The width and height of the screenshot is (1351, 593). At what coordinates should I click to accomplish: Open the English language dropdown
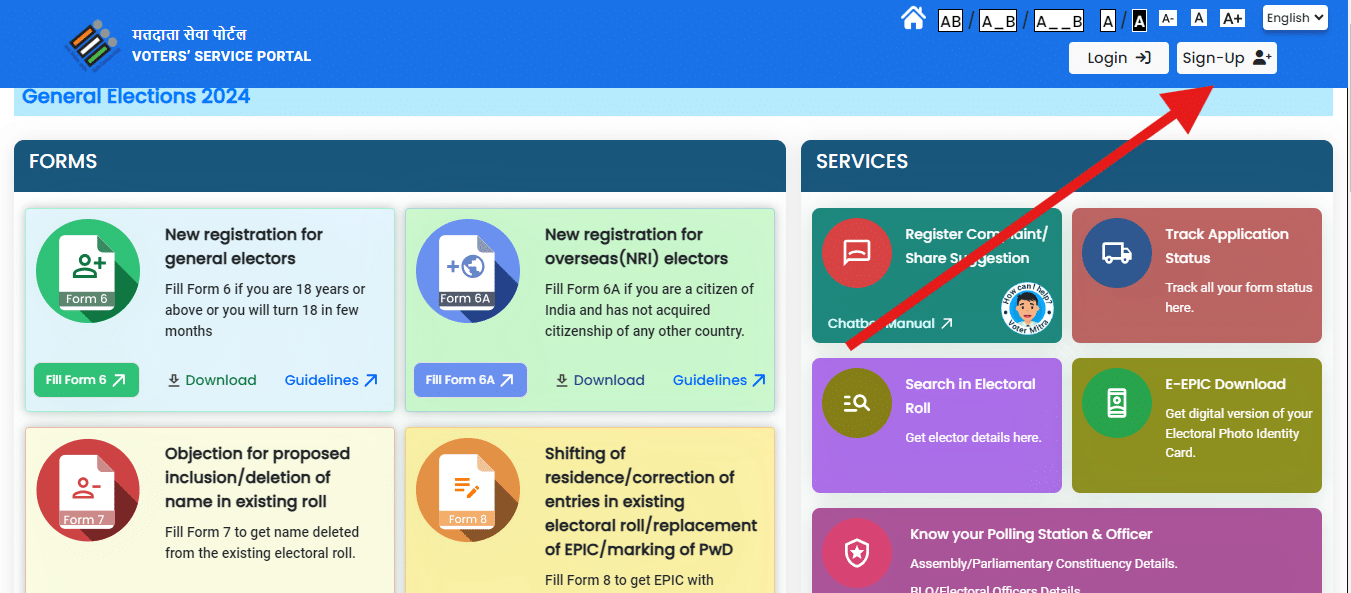click(x=1294, y=17)
